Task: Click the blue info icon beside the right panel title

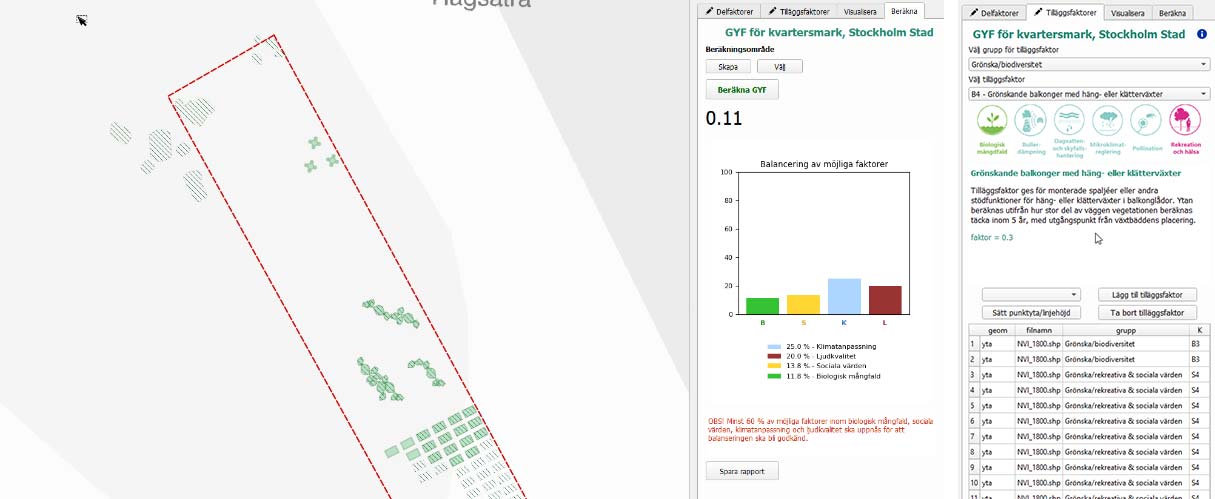Action: click(1201, 34)
